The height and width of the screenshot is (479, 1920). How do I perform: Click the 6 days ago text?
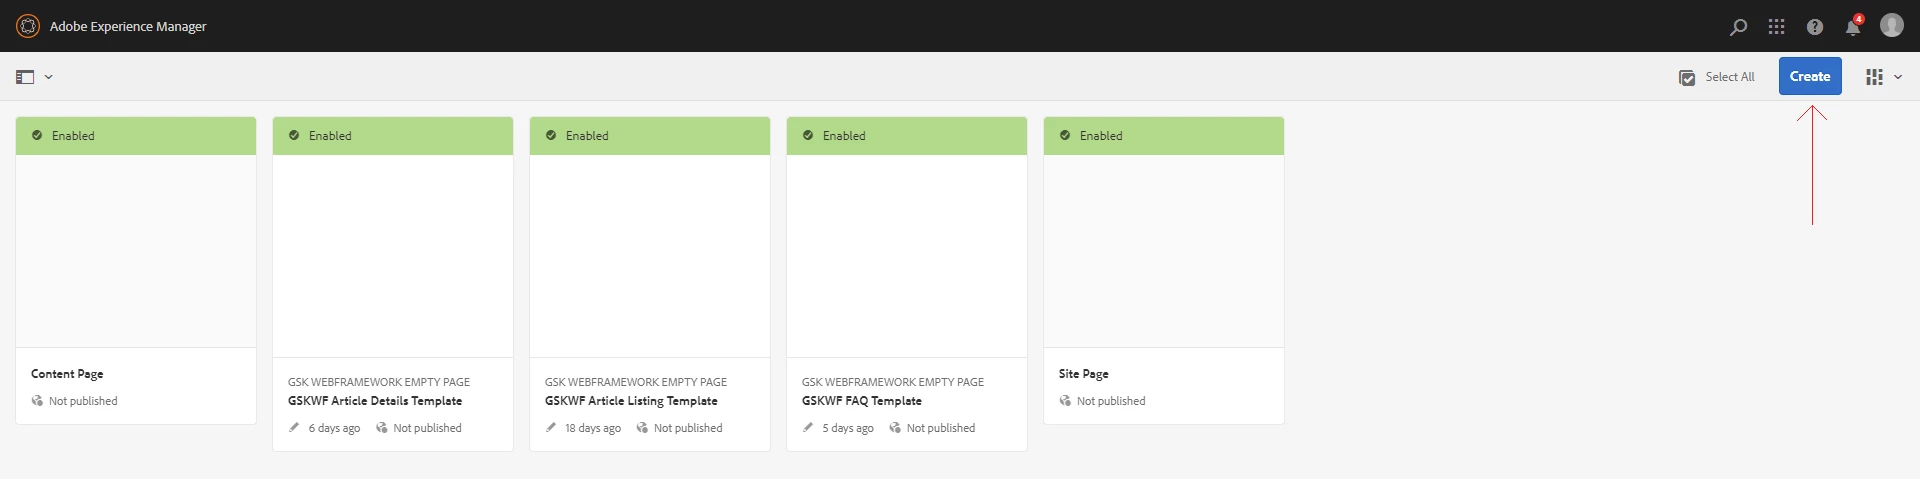pyautogui.click(x=334, y=428)
